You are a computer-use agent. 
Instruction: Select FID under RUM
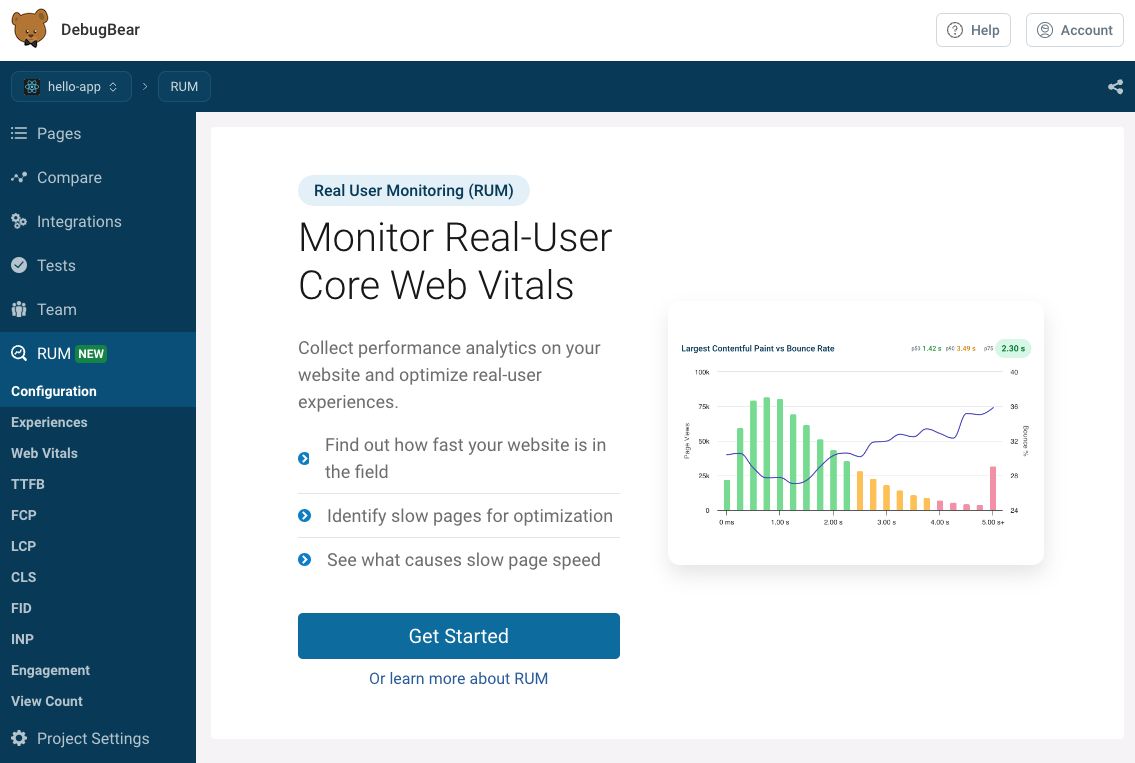[98, 609]
